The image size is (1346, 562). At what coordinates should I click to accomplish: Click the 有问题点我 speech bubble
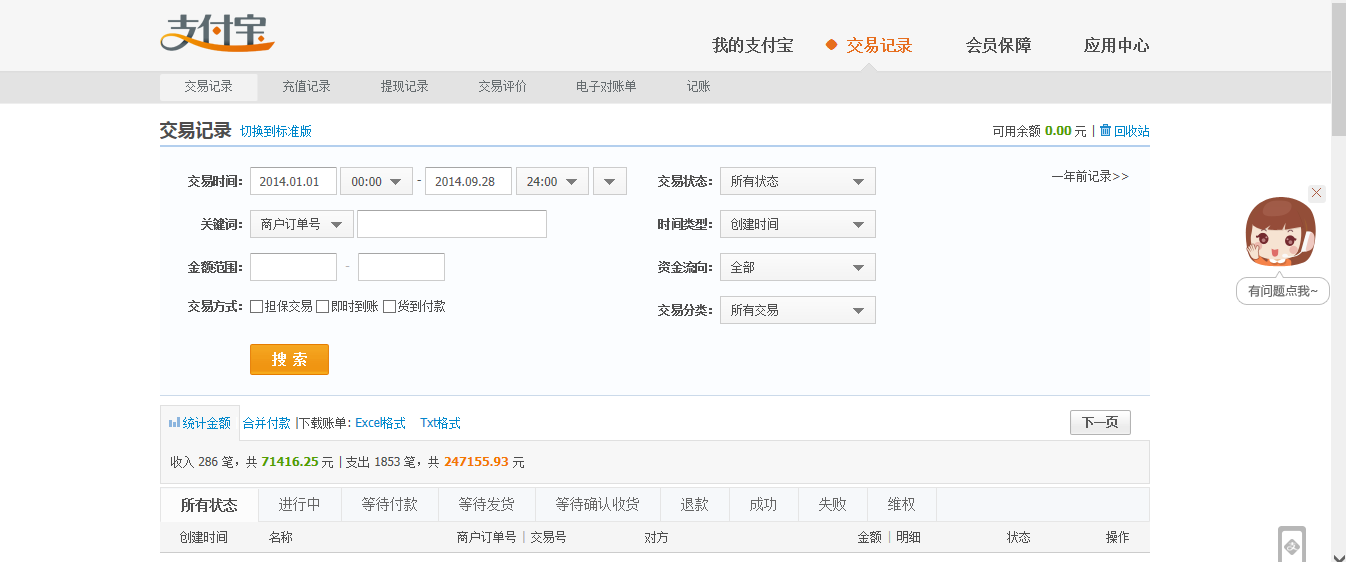click(x=1282, y=291)
